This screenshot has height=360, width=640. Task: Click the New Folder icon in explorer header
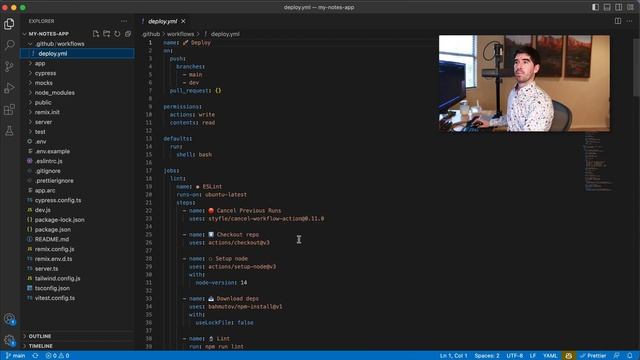pyautogui.click(x=107, y=34)
